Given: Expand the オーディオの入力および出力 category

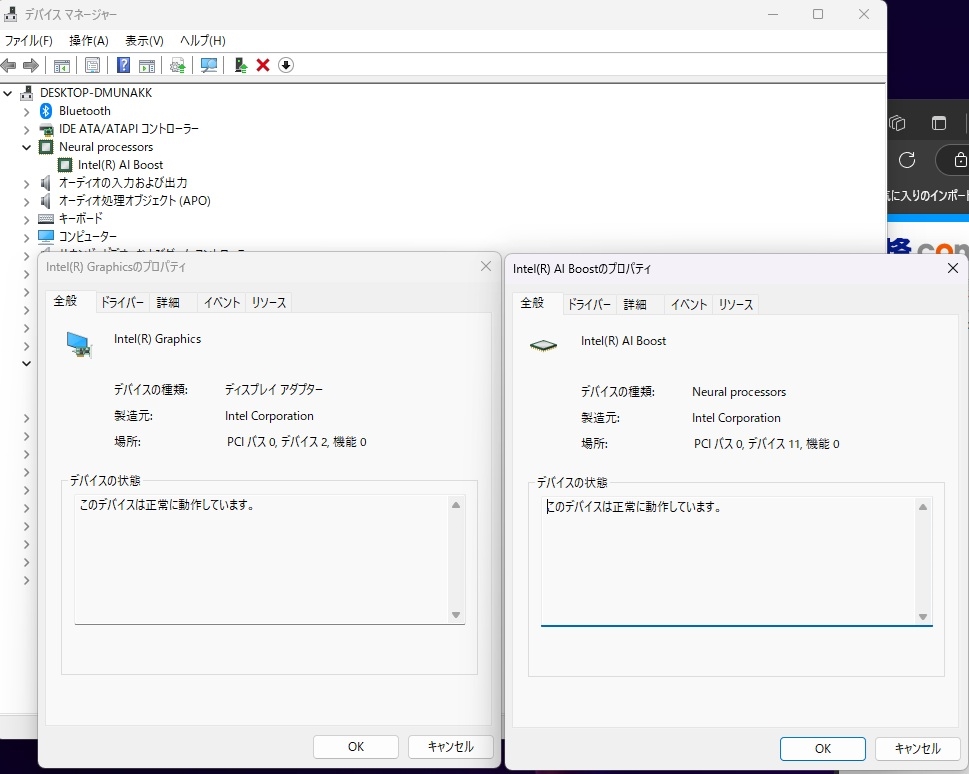Looking at the screenshot, I should click(27, 184).
